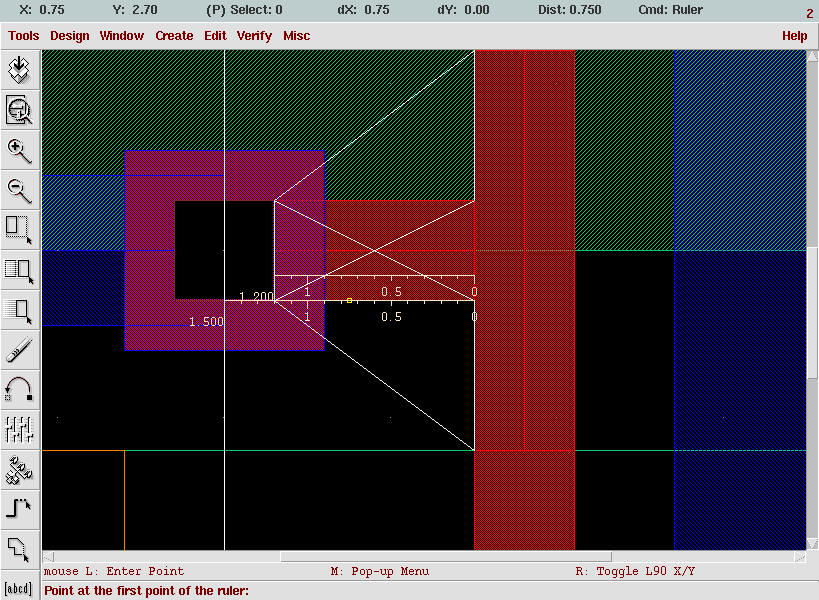Click 'M: Pop-up Menu' hint text
The width and height of the screenshot is (819, 600).
380,571
